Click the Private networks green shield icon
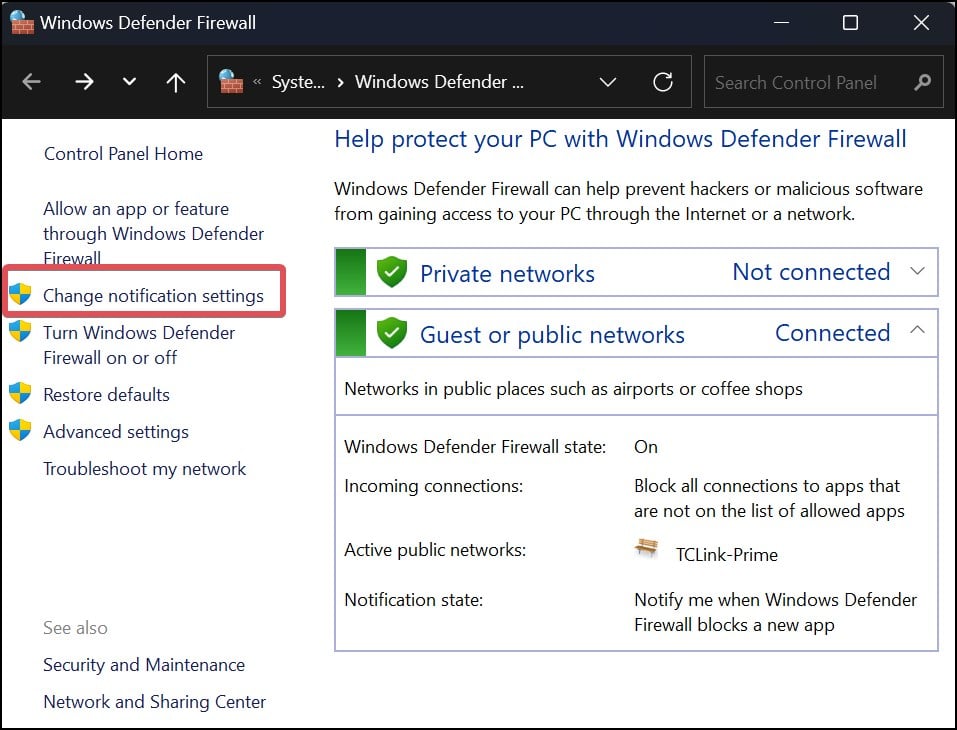Image resolution: width=957 pixels, height=730 pixels. 392,272
